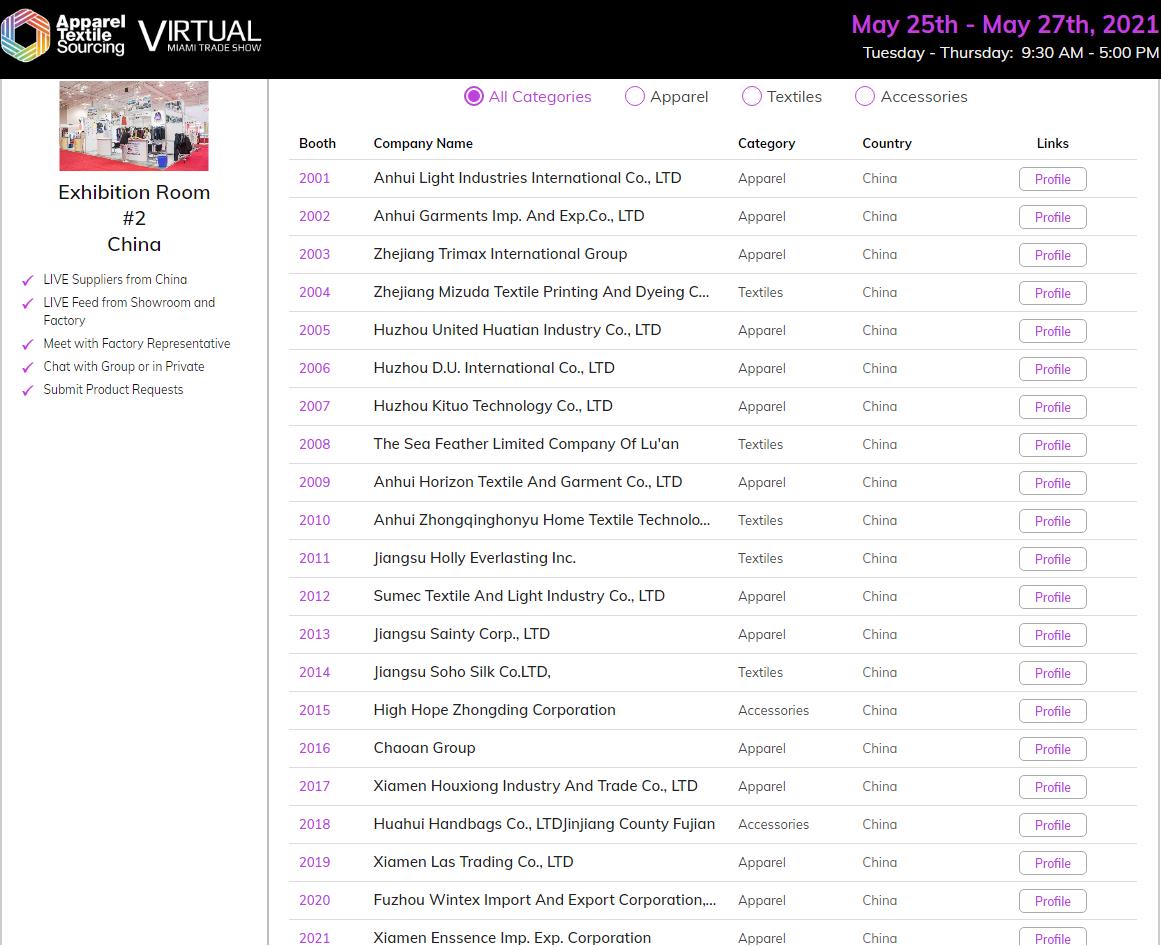Open Profile for Huahui Handbags Co.
Screen dimensions: 1161x947
[1052, 825]
